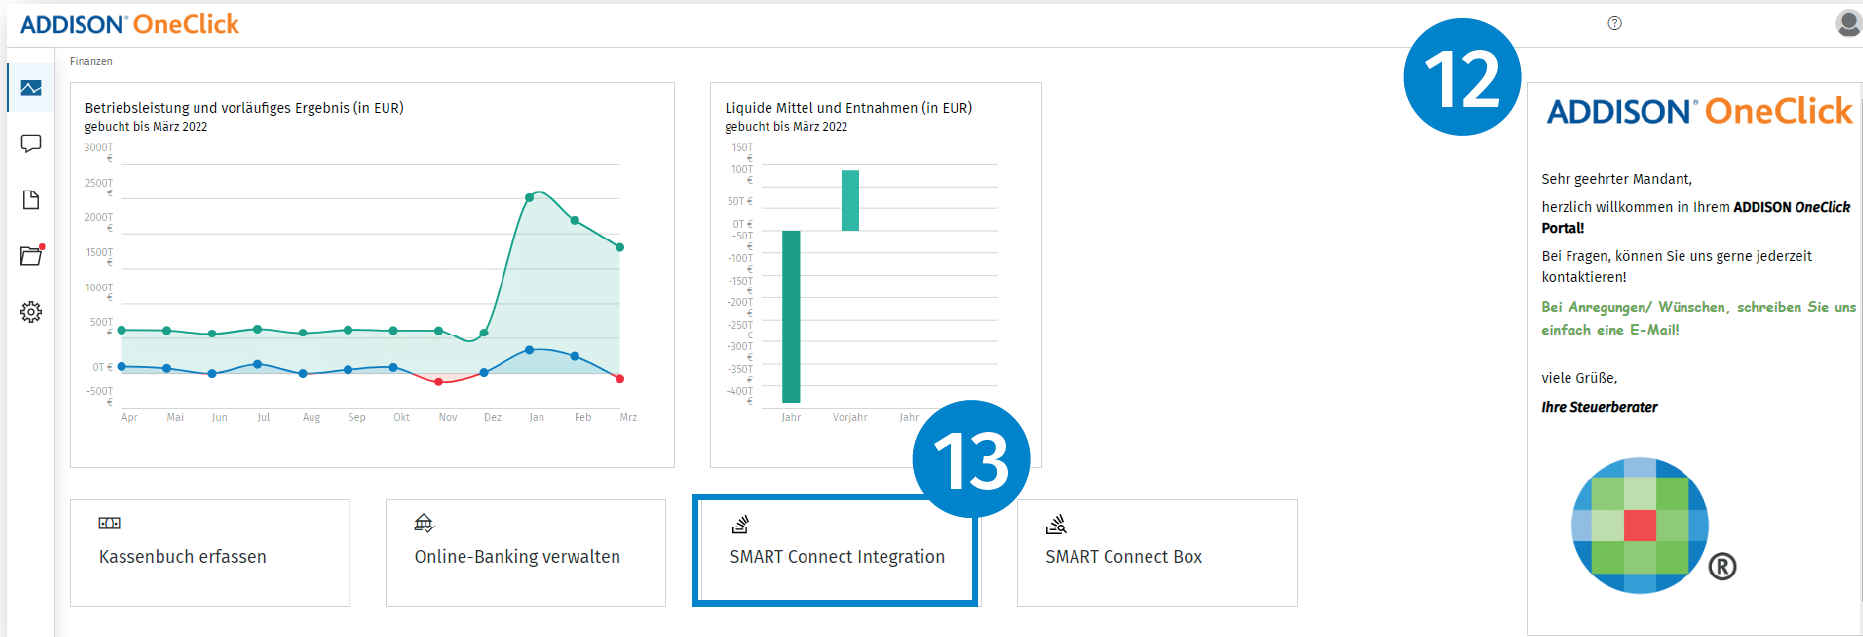Open the Online-Banking verwalten tile
Screen dimensions: 1863x637
point(526,553)
